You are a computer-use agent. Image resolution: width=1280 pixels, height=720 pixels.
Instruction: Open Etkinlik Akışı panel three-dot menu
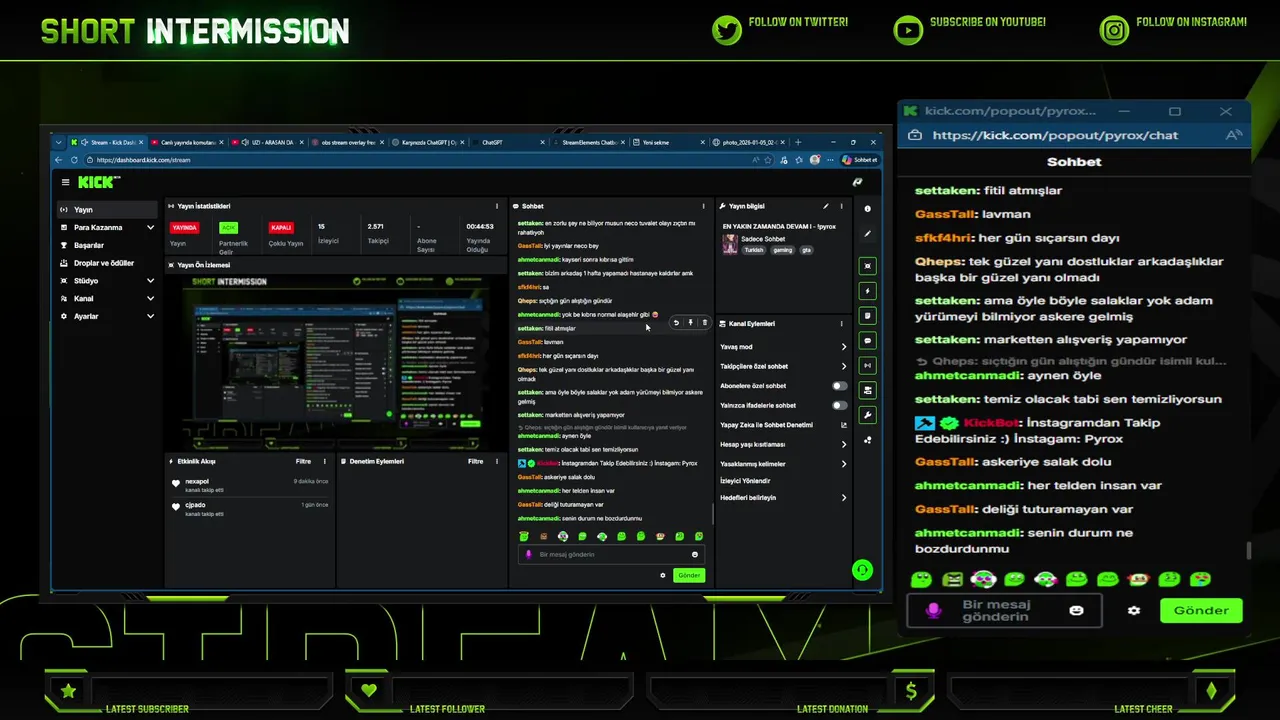tap(324, 461)
